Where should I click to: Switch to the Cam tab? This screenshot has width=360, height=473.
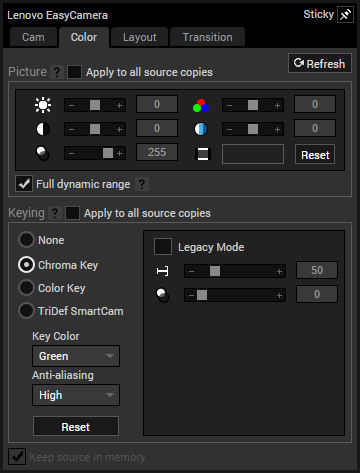33,37
